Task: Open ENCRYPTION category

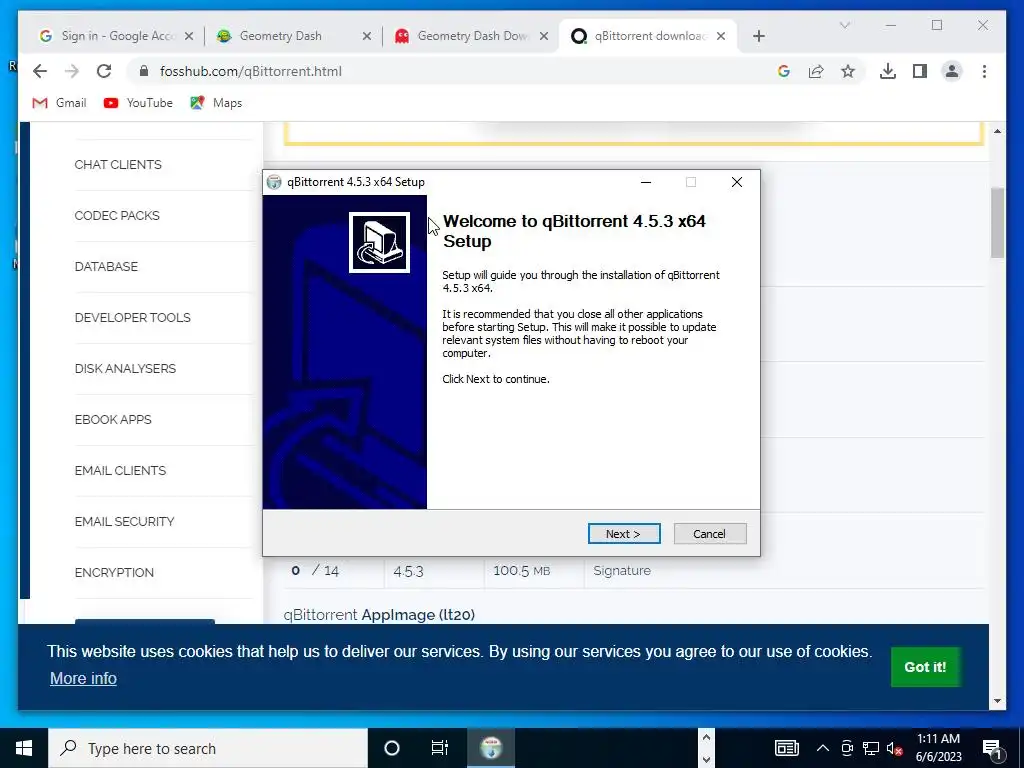Action: pyautogui.click(x=114, y=572)
